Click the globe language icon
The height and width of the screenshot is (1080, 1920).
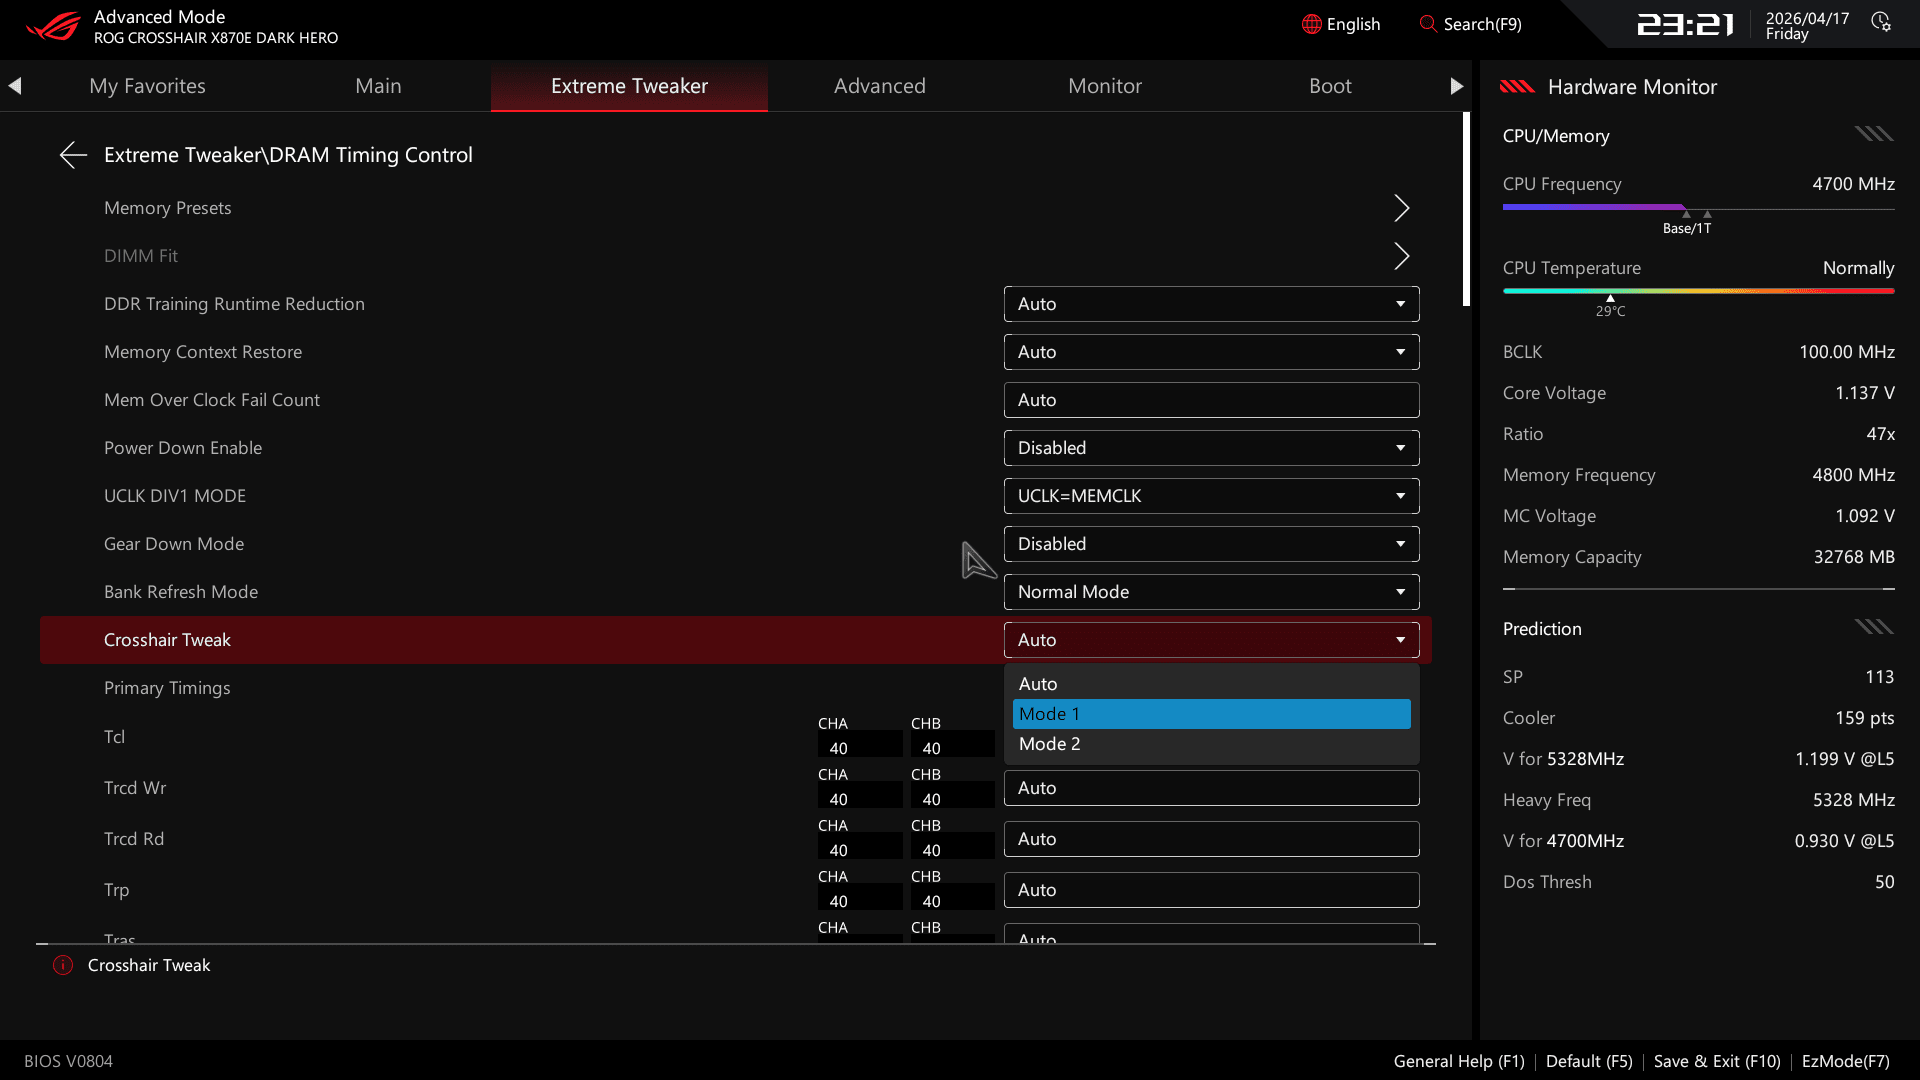pyautogui.click(x=1311, y=24)
